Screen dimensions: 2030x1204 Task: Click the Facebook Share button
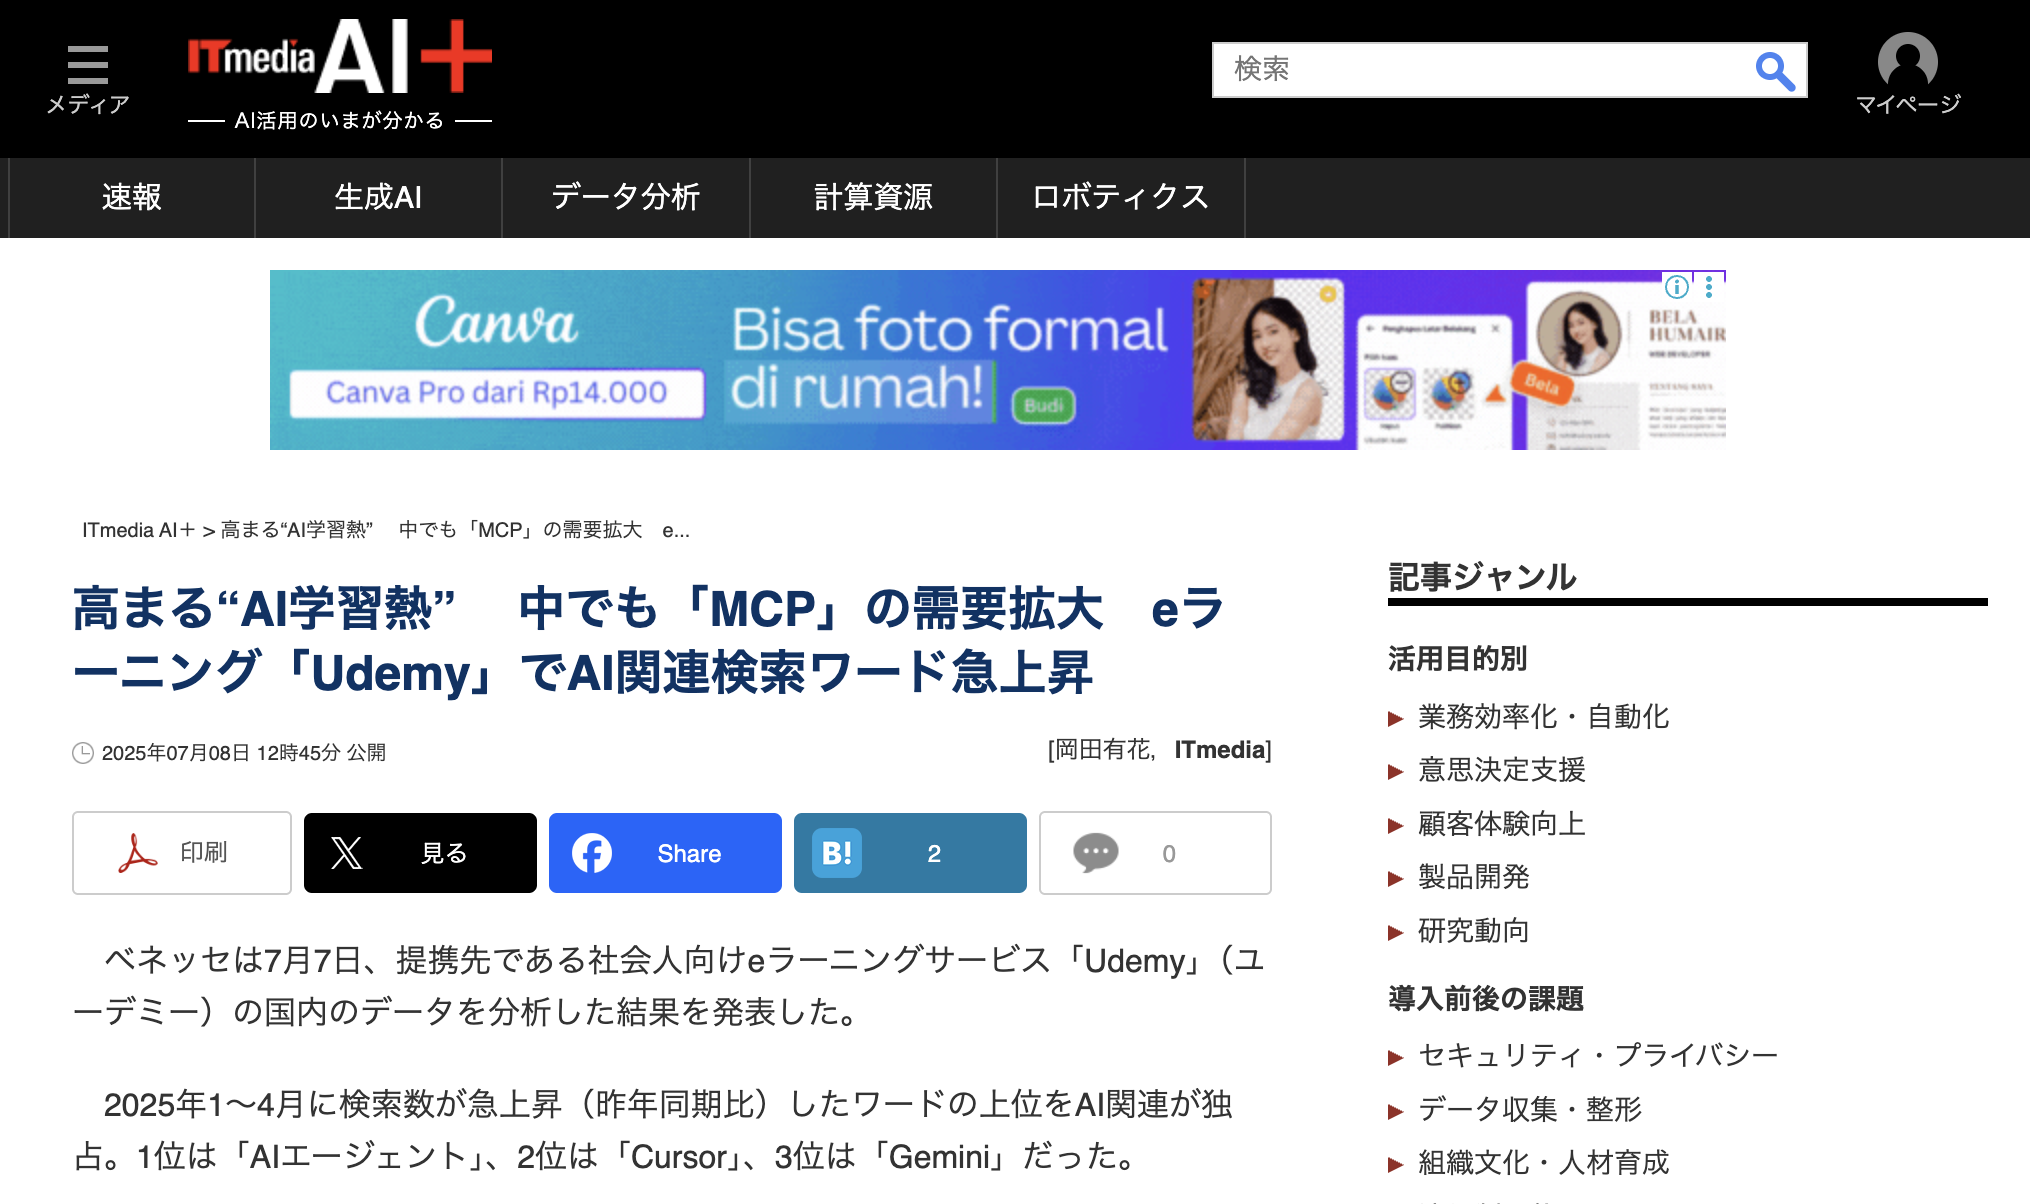pos(665,853)
